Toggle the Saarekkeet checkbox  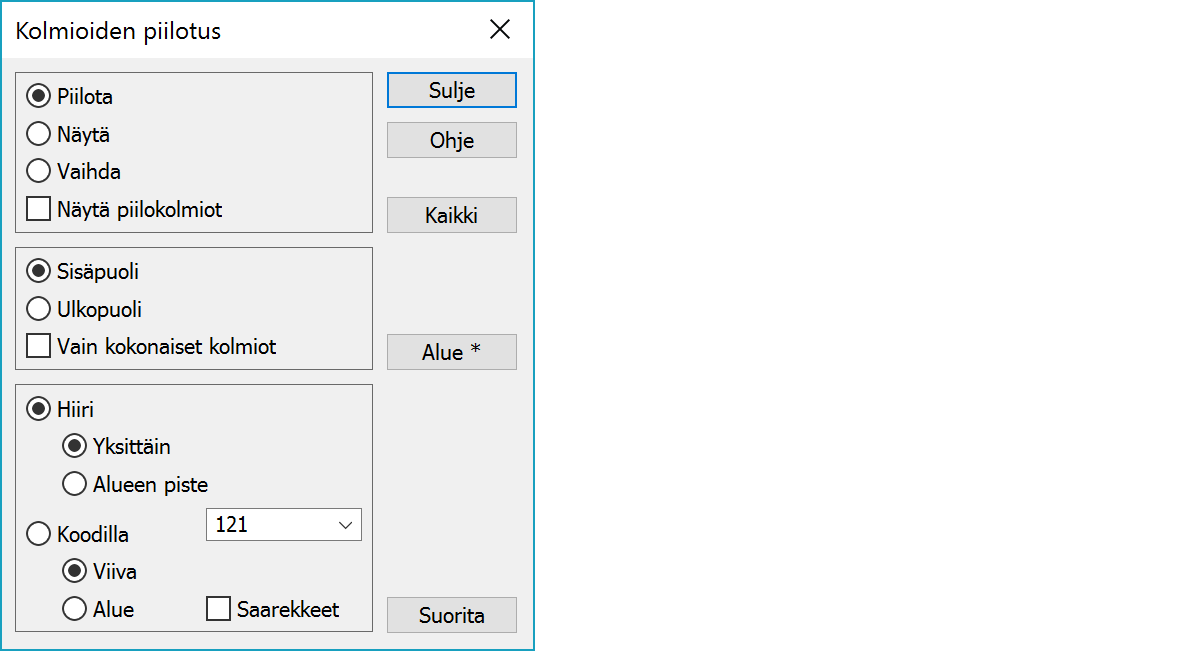(x=218, y=608)
